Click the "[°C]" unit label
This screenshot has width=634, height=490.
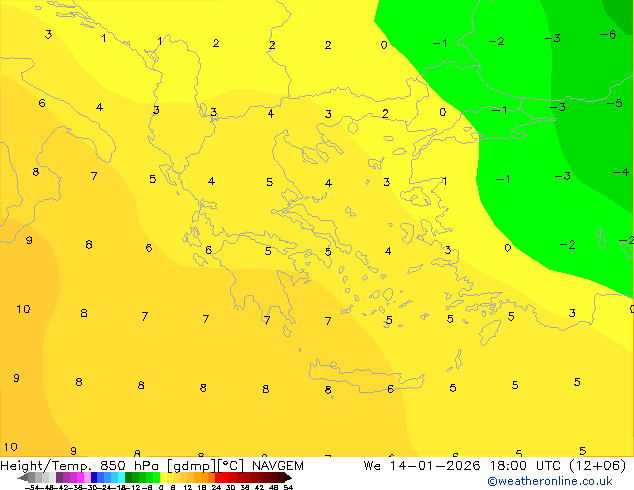pyautogui.click(x=231, y=466)
